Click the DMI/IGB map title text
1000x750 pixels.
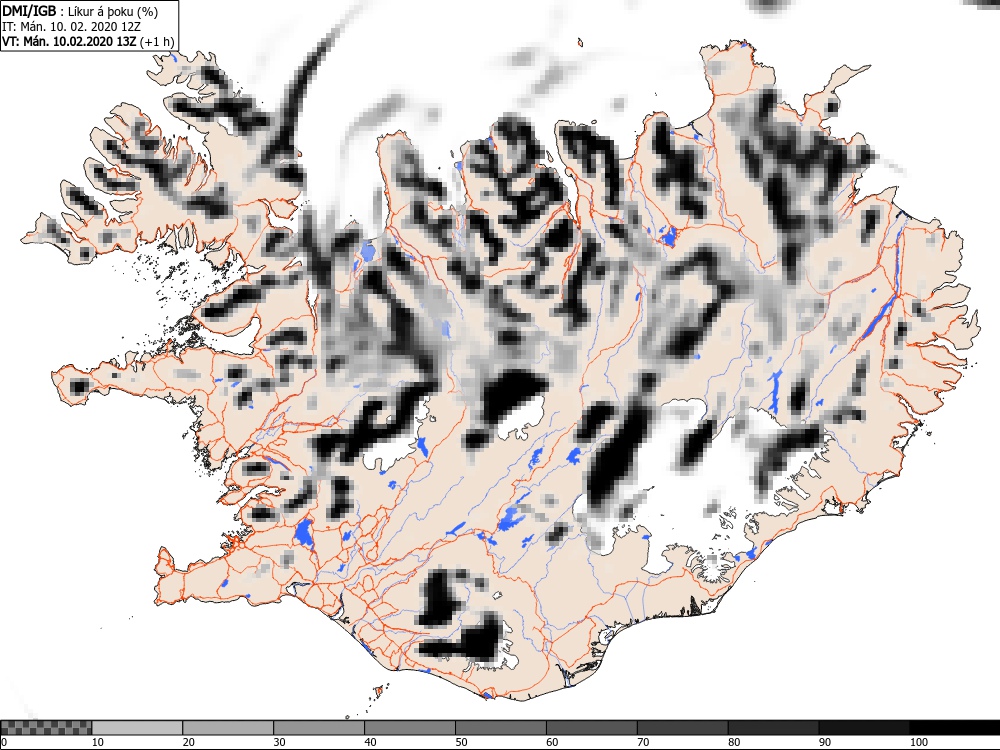pos(80,11)
